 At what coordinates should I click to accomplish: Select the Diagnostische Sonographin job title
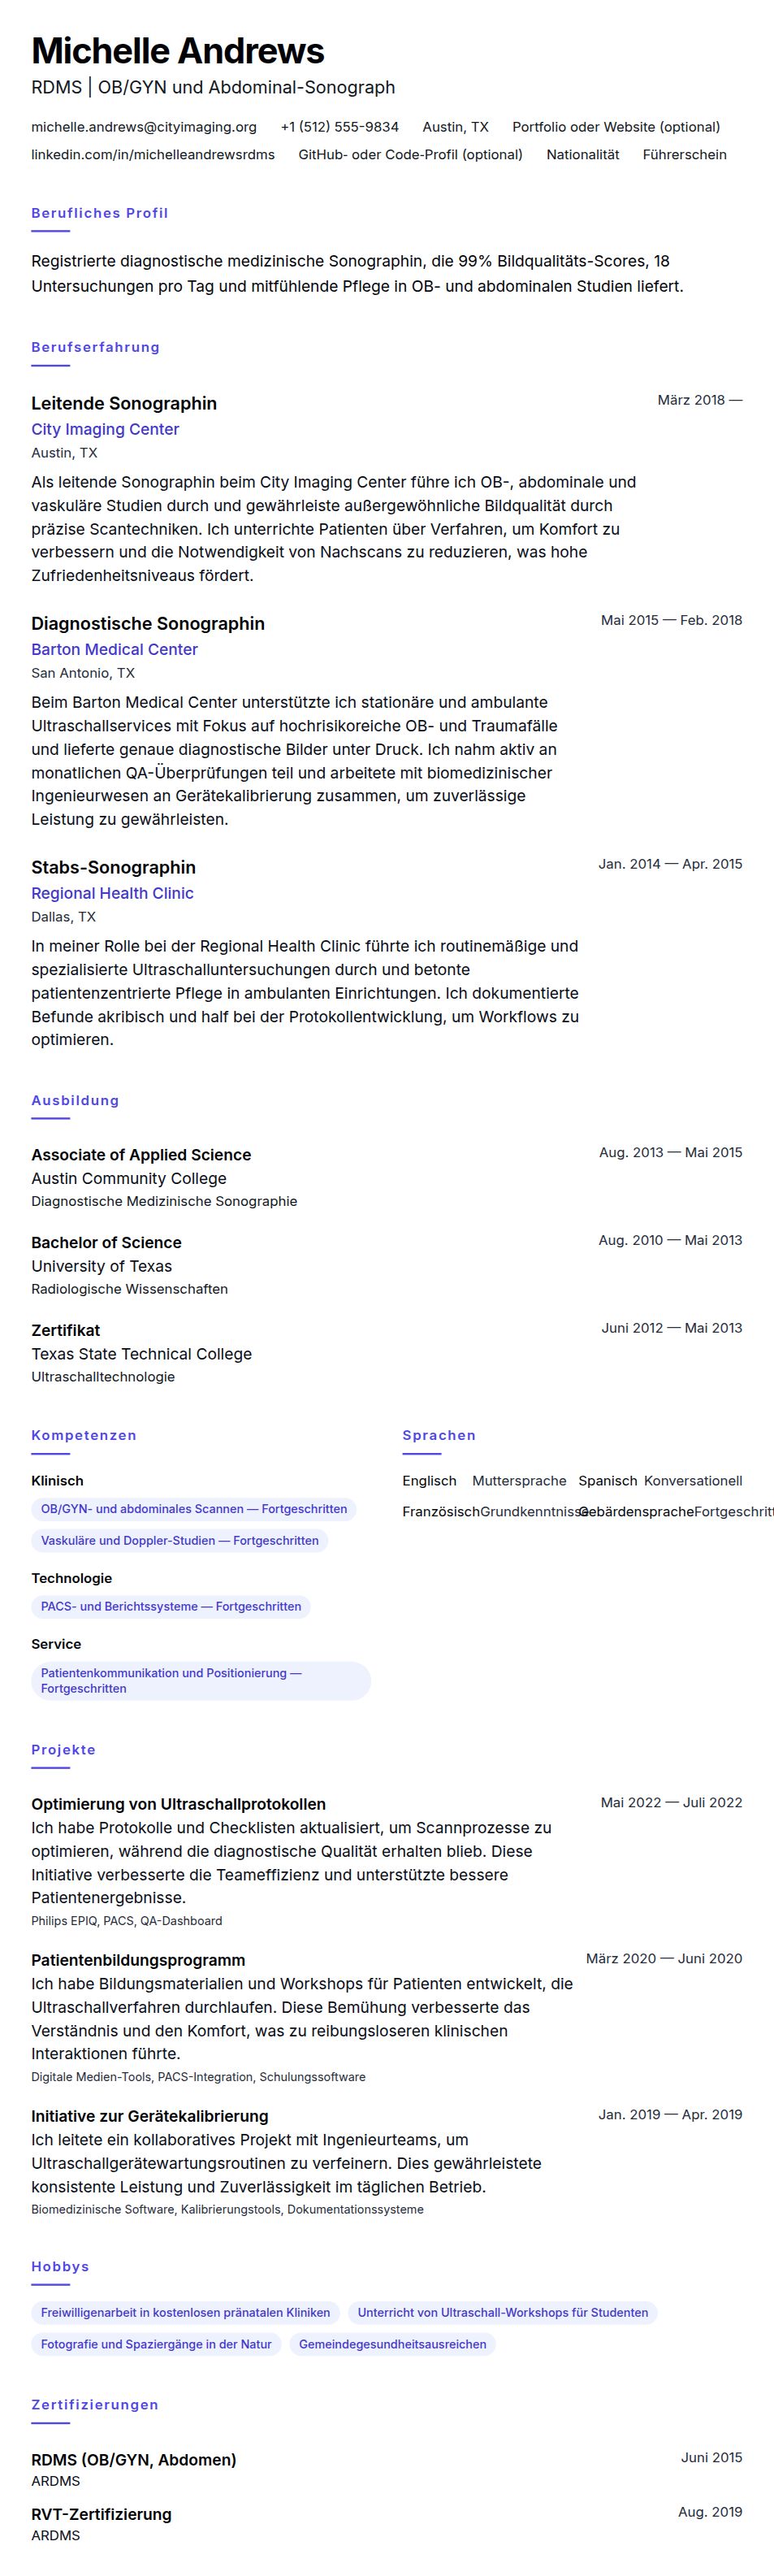148,623
